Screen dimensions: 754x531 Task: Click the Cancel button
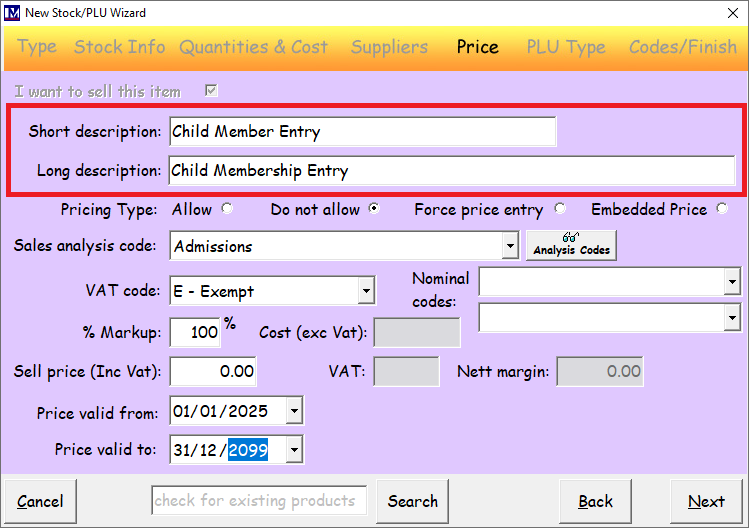point(40,501)
